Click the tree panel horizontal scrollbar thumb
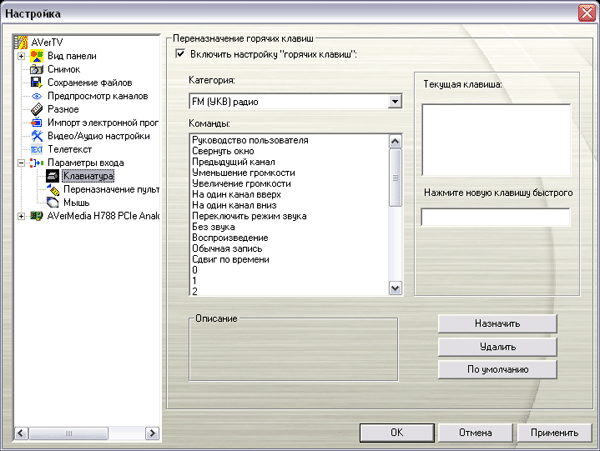The width and height of the screenshot is (600, 451). point(68,433)
